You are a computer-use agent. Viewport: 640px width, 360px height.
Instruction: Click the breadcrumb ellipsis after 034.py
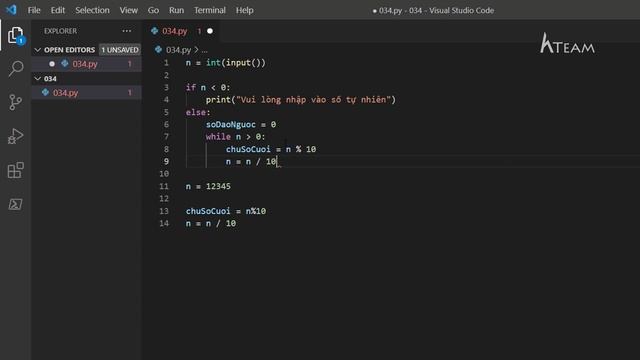pos(204,50)
